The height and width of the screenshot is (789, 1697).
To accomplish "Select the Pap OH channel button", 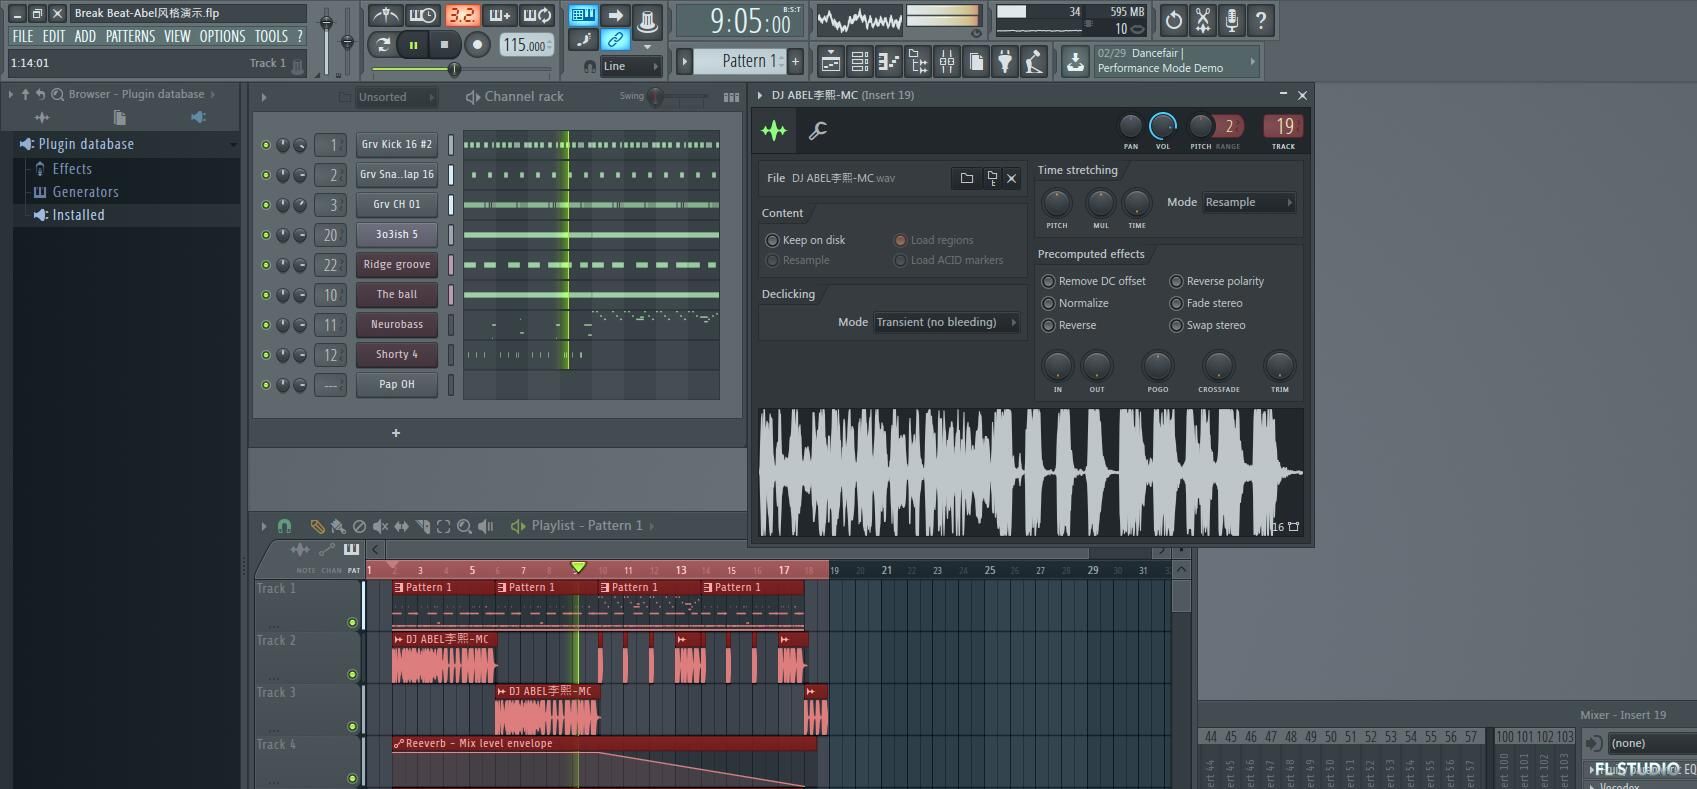I will [x=397, y=385].
